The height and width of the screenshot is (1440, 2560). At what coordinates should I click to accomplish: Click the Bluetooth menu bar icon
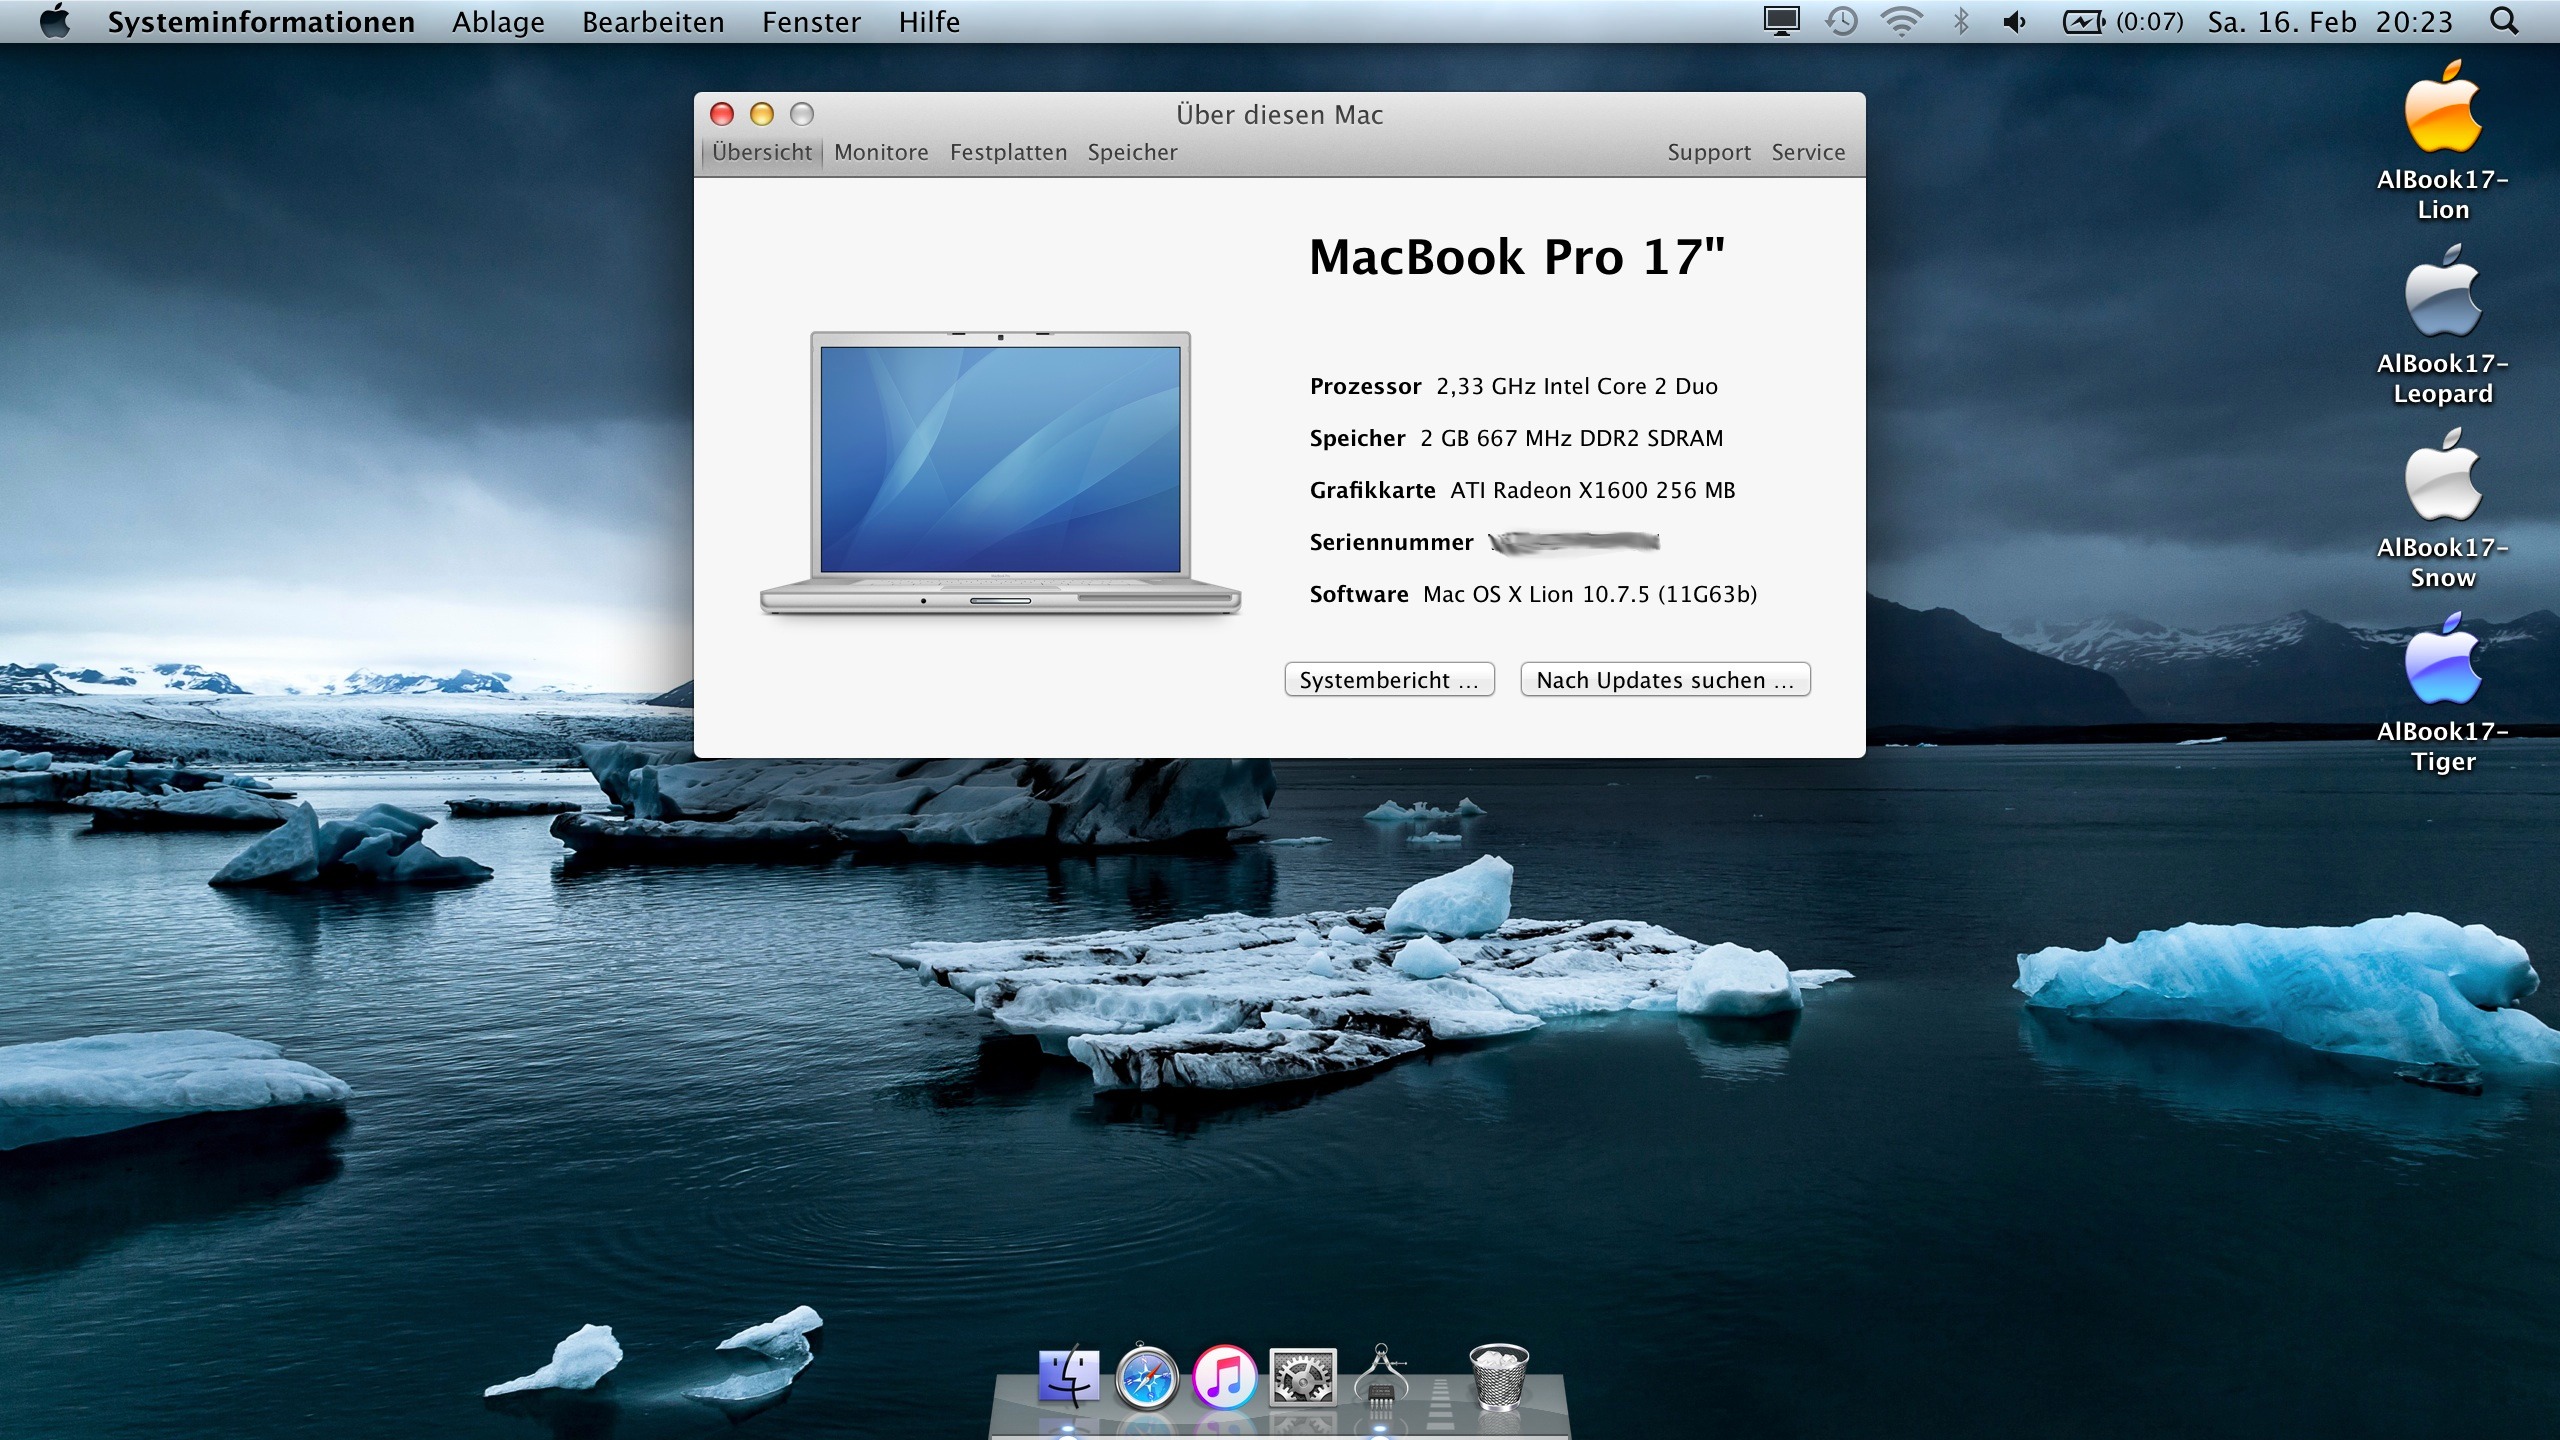point(1960,21)
